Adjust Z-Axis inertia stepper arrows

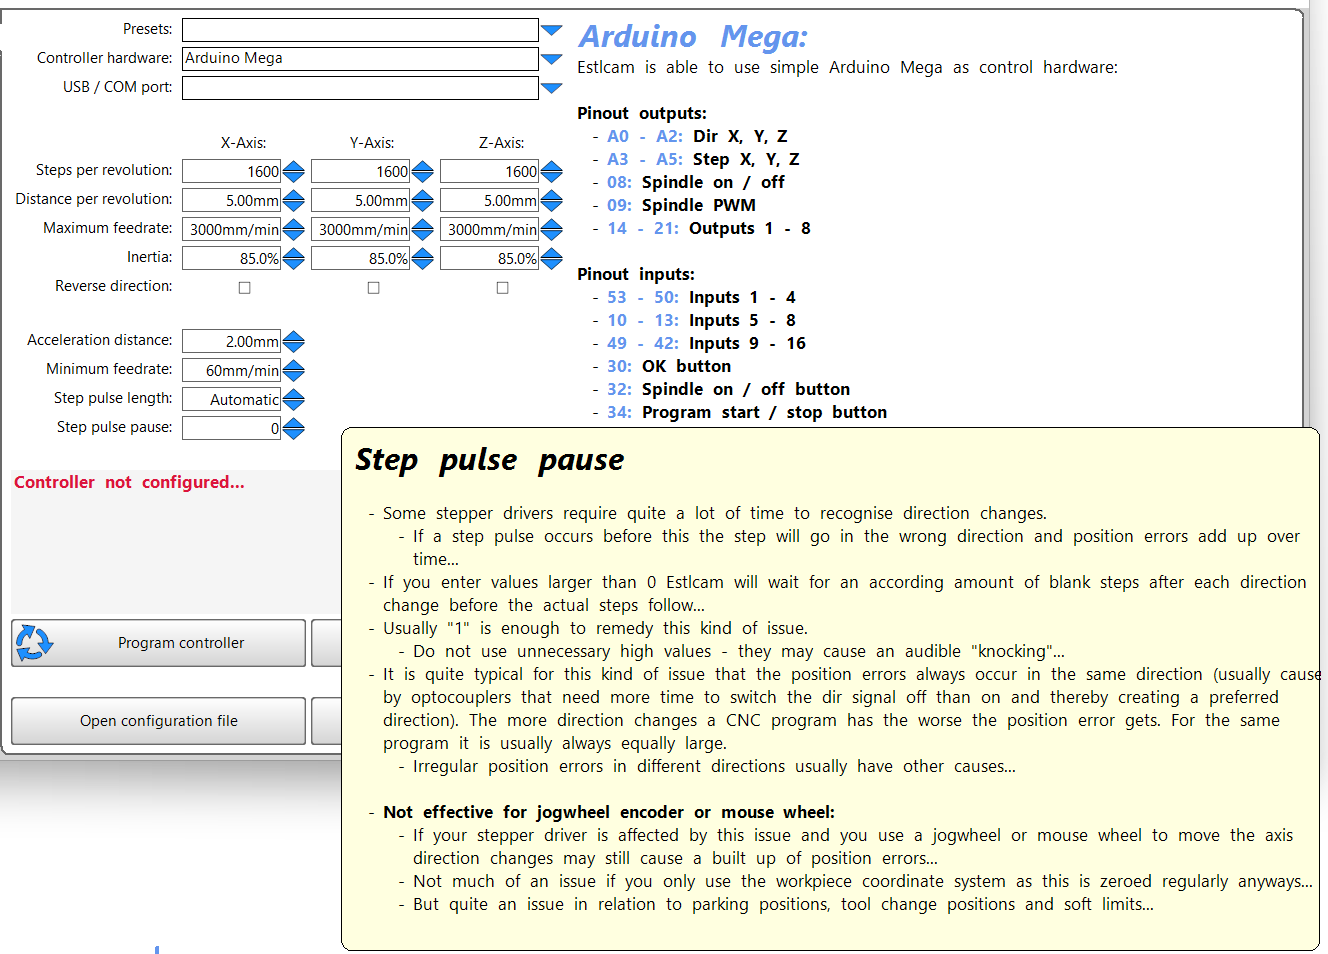[551, 259]
